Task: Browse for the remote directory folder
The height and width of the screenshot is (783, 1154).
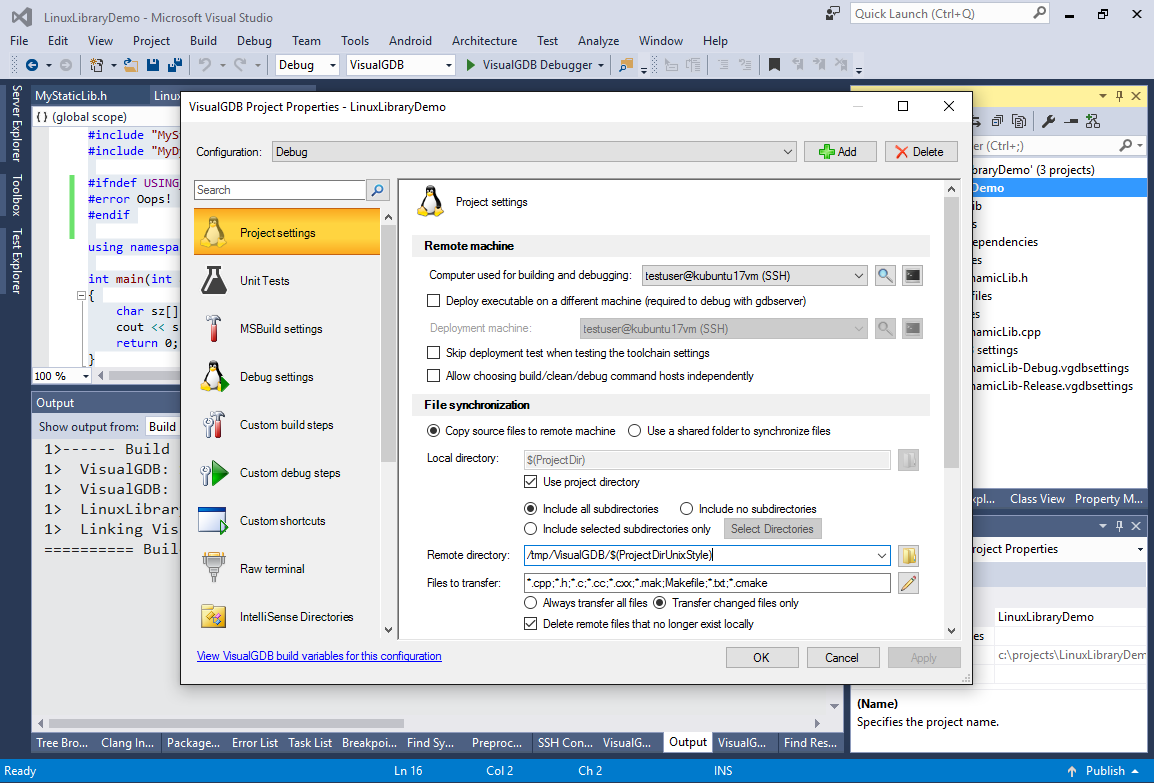Action: point(908,556)
